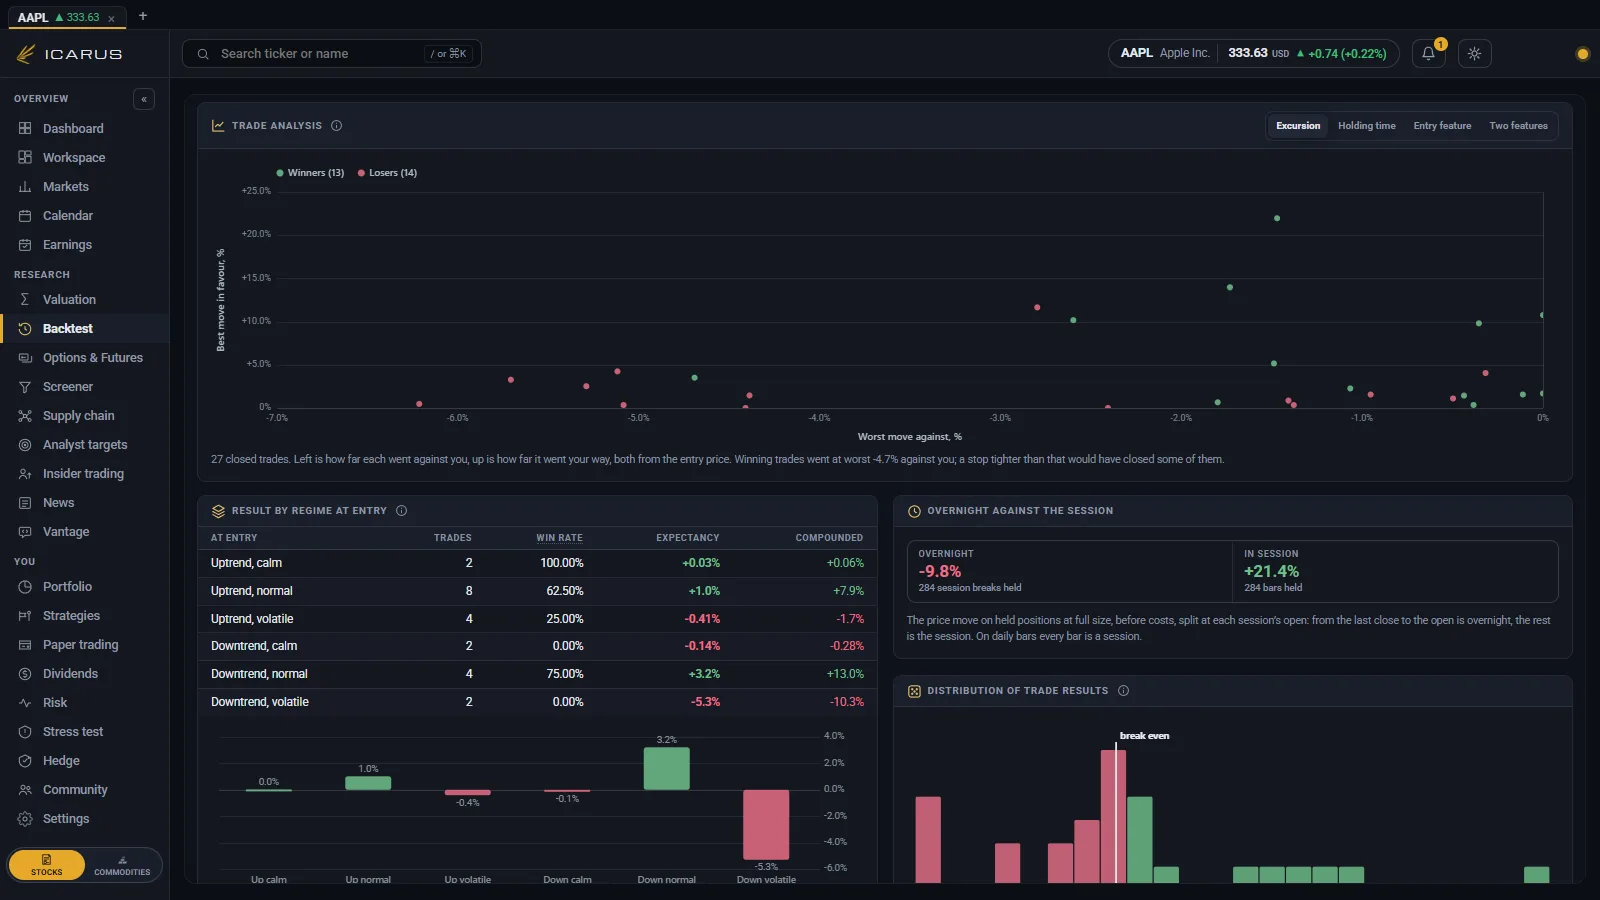Click the Strategies sidebar icon

pyautogui.click(x=25, y=616)
